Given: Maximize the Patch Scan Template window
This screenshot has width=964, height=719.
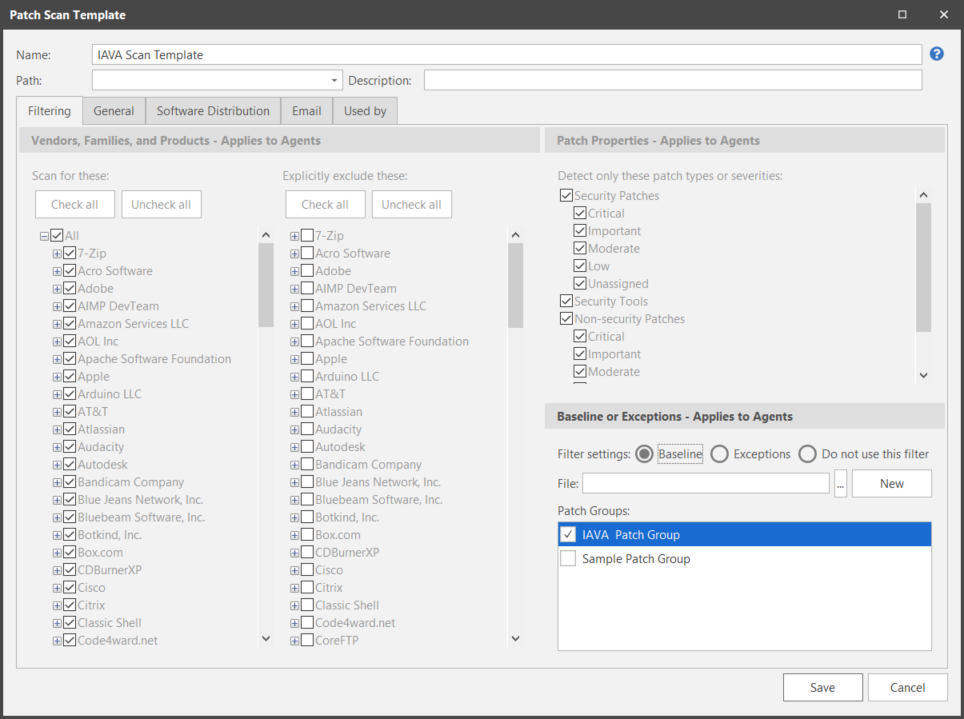Looking at the screenshot, I should pos(902,14).
